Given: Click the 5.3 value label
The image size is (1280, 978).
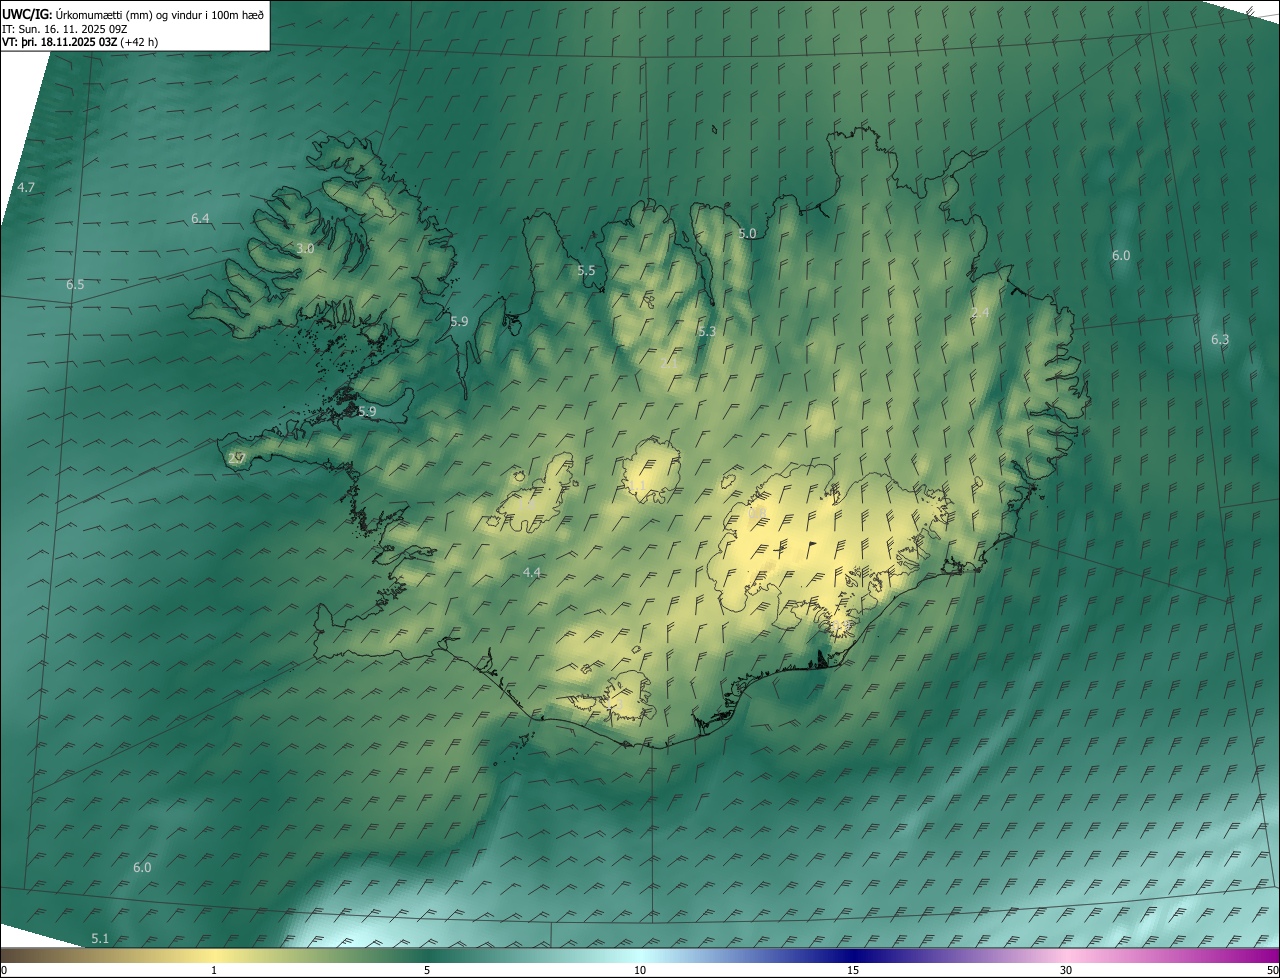Looking at the screenshot, I should [707, 331].
